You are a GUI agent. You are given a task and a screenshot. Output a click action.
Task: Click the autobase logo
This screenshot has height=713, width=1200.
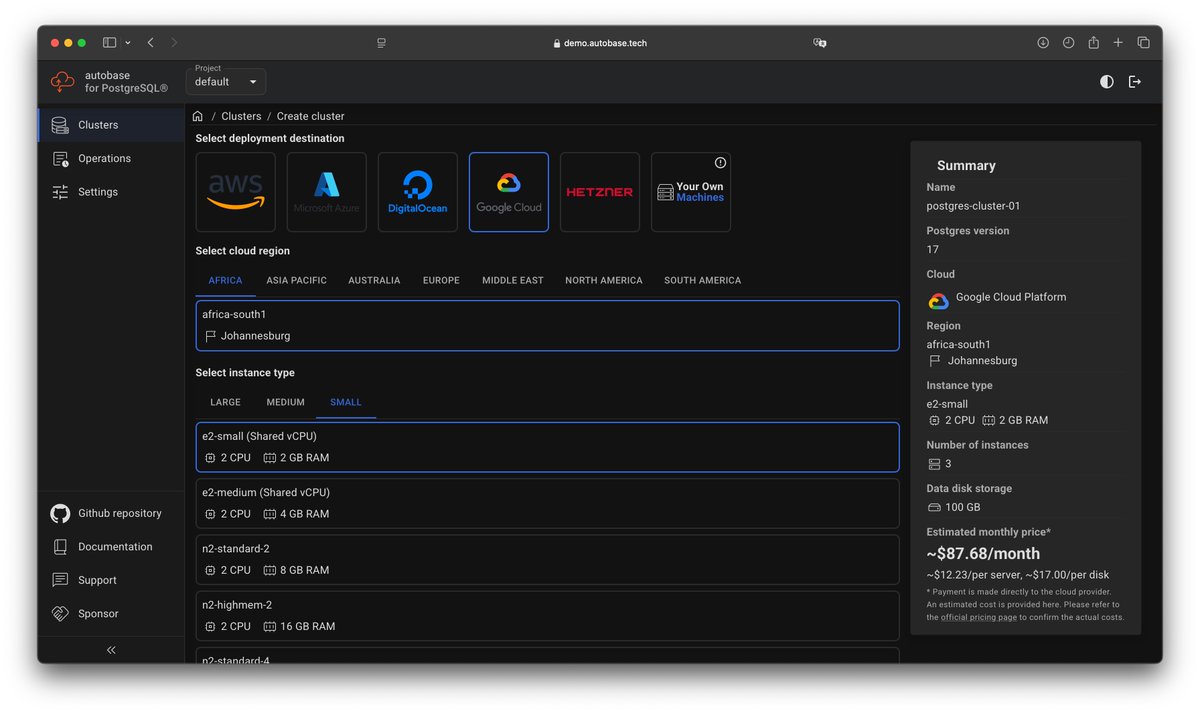63,82
